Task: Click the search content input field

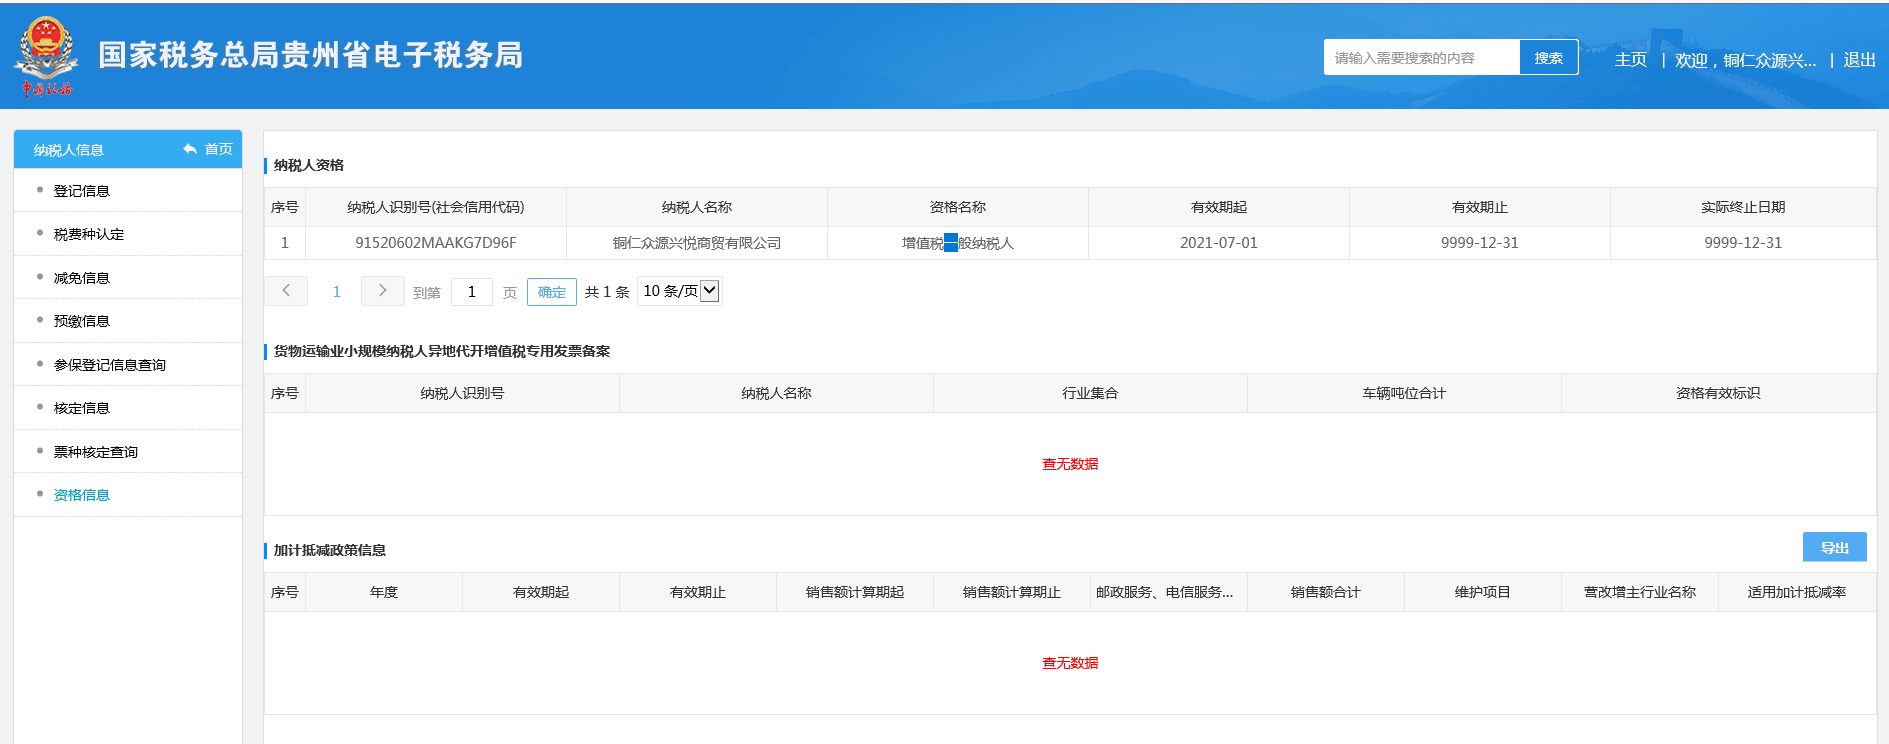Action: pos(1421,58)
